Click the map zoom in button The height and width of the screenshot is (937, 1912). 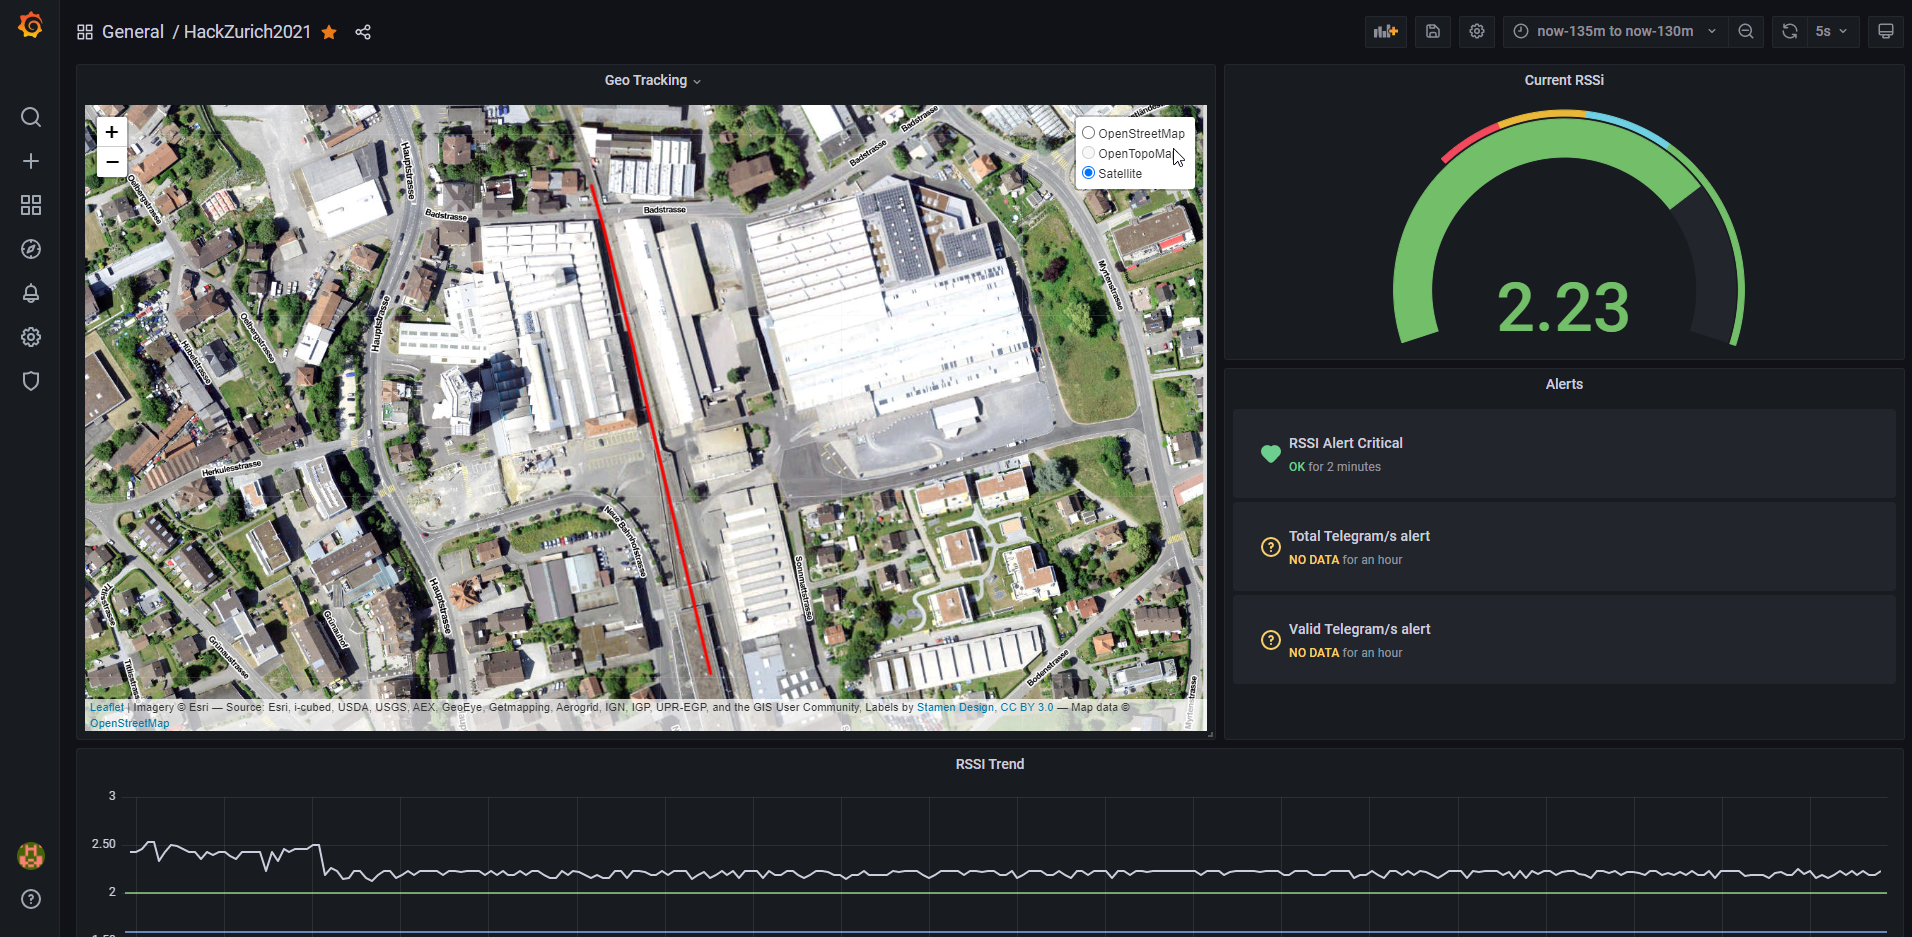(112, 132)
